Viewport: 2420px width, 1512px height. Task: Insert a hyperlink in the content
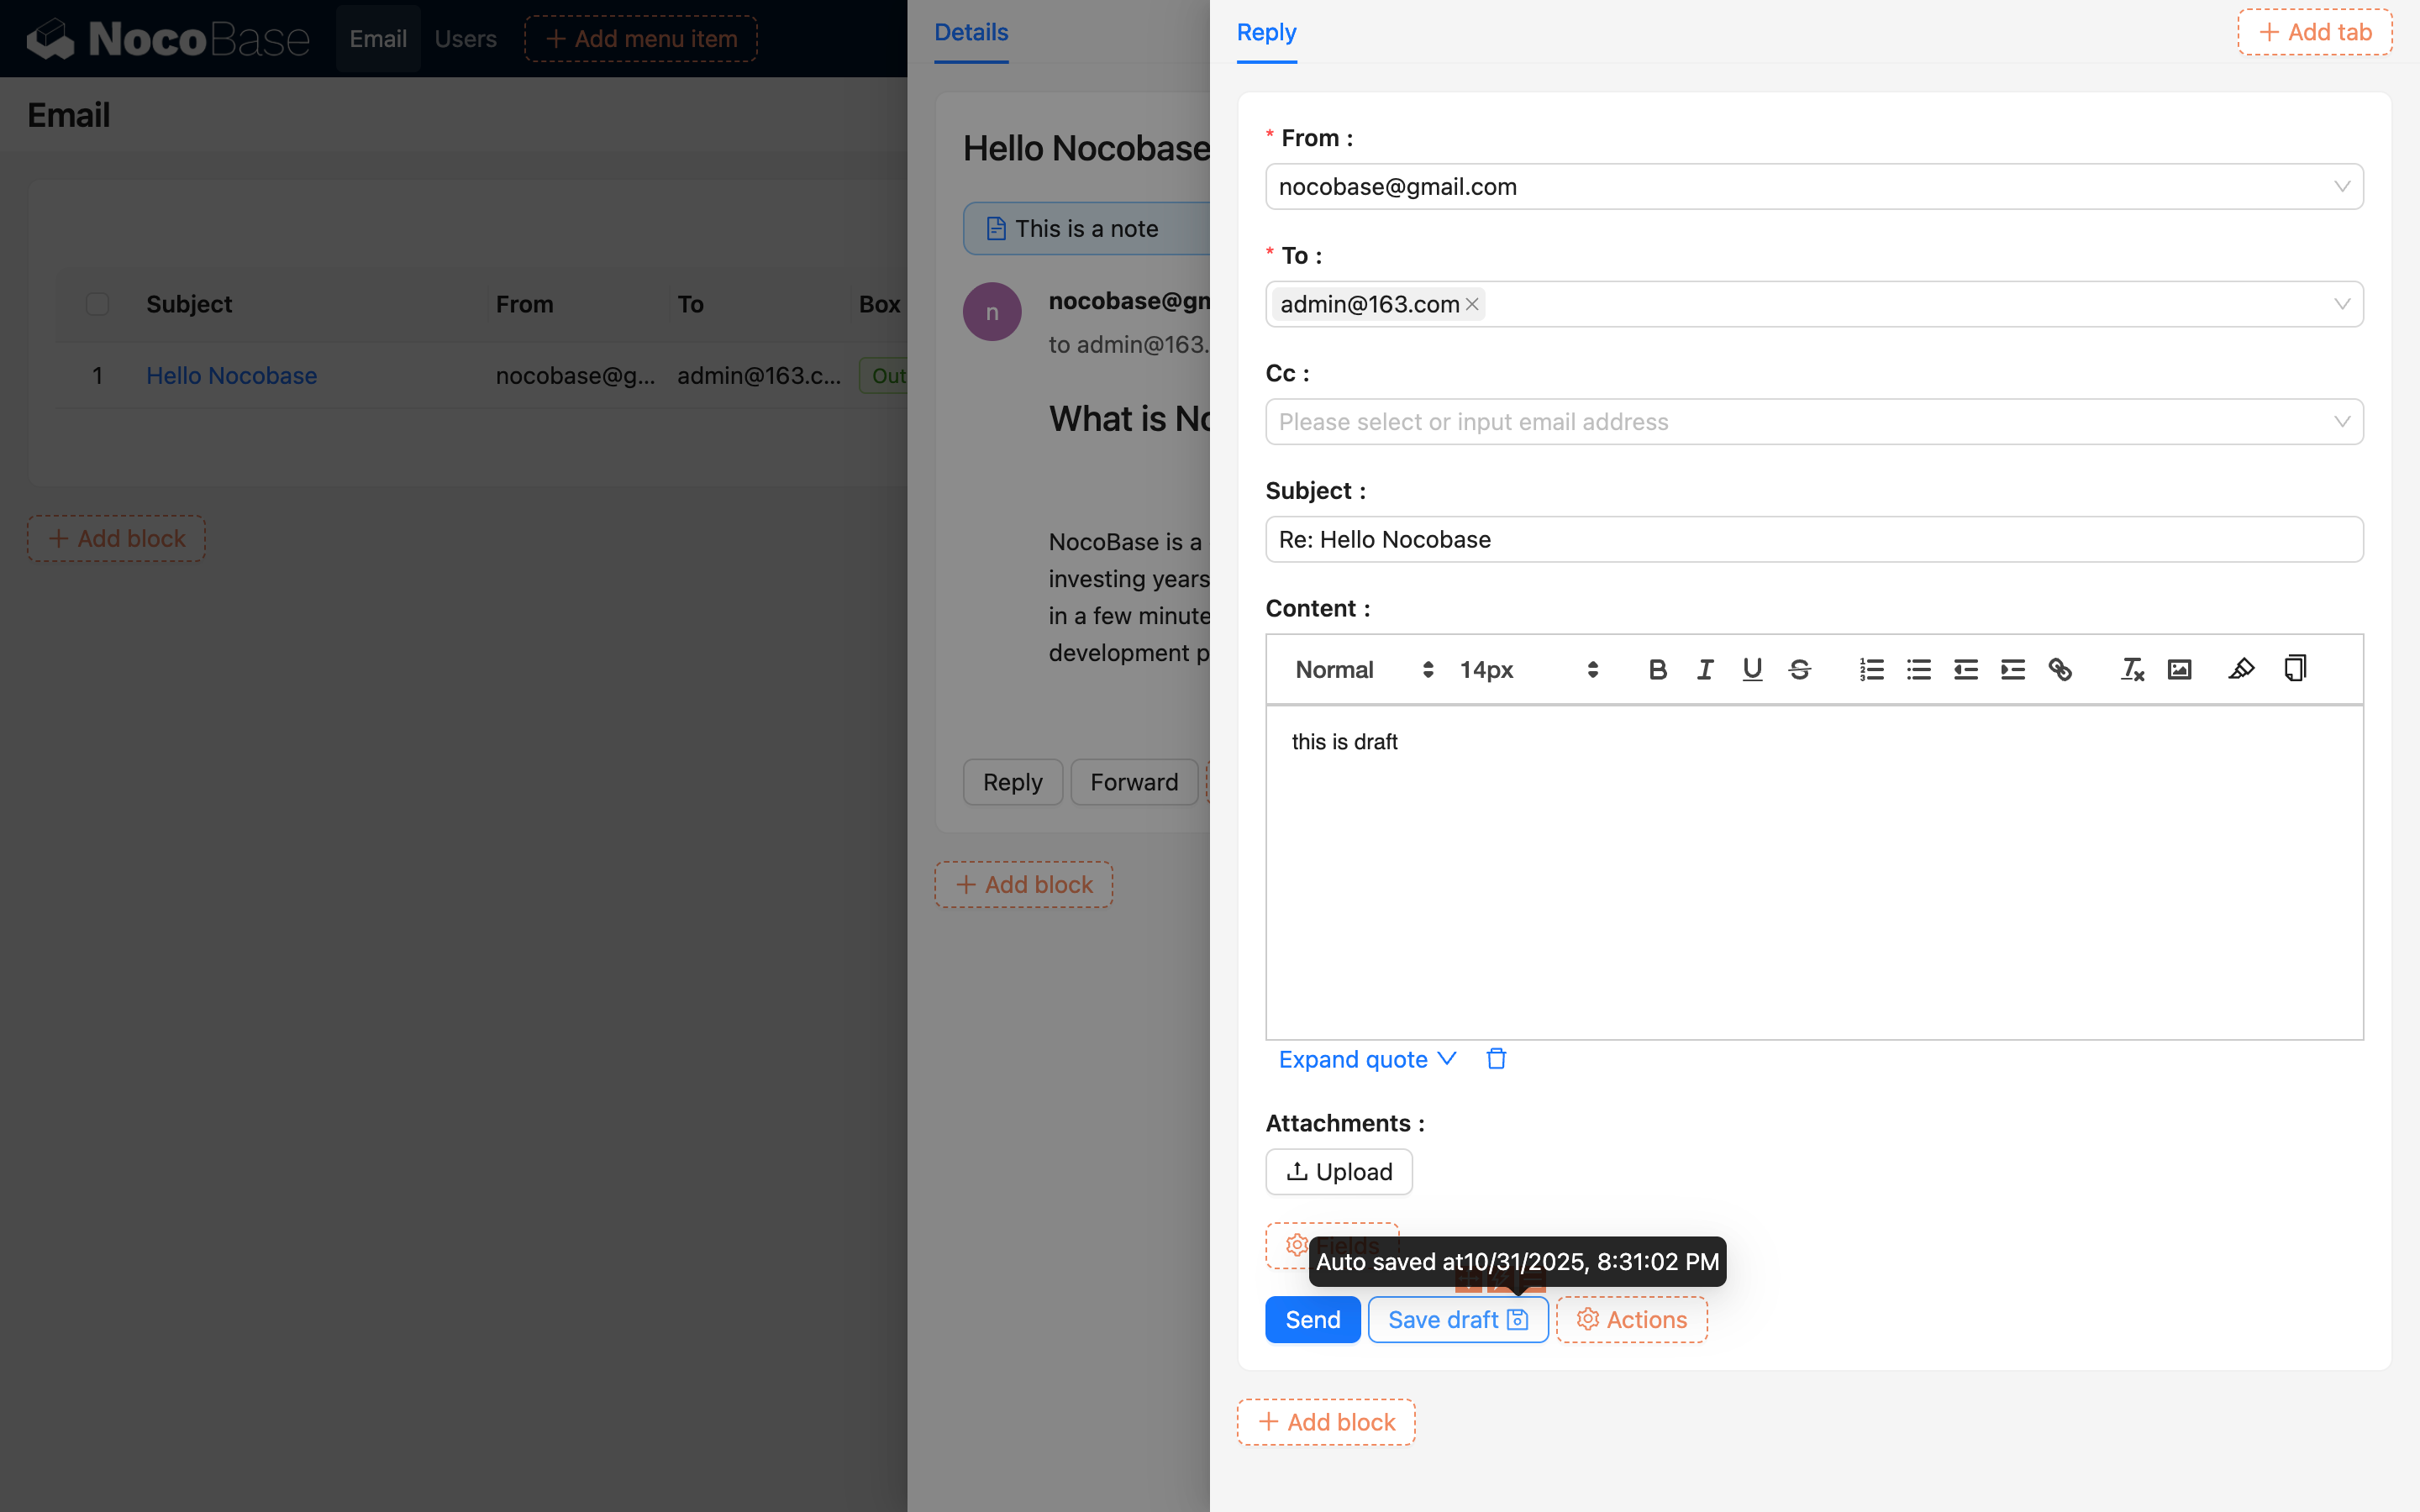click(2060, 670)
